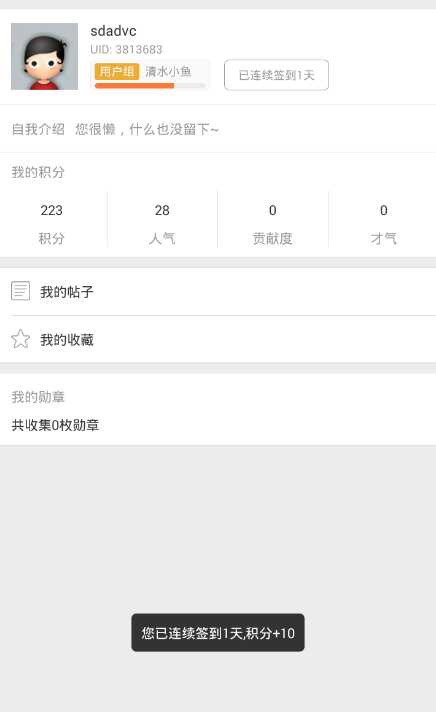The width and height of the screenshot is (436, 712).
Task: Click the document icon beside 我的帖子
Action: tap(20, 291)
